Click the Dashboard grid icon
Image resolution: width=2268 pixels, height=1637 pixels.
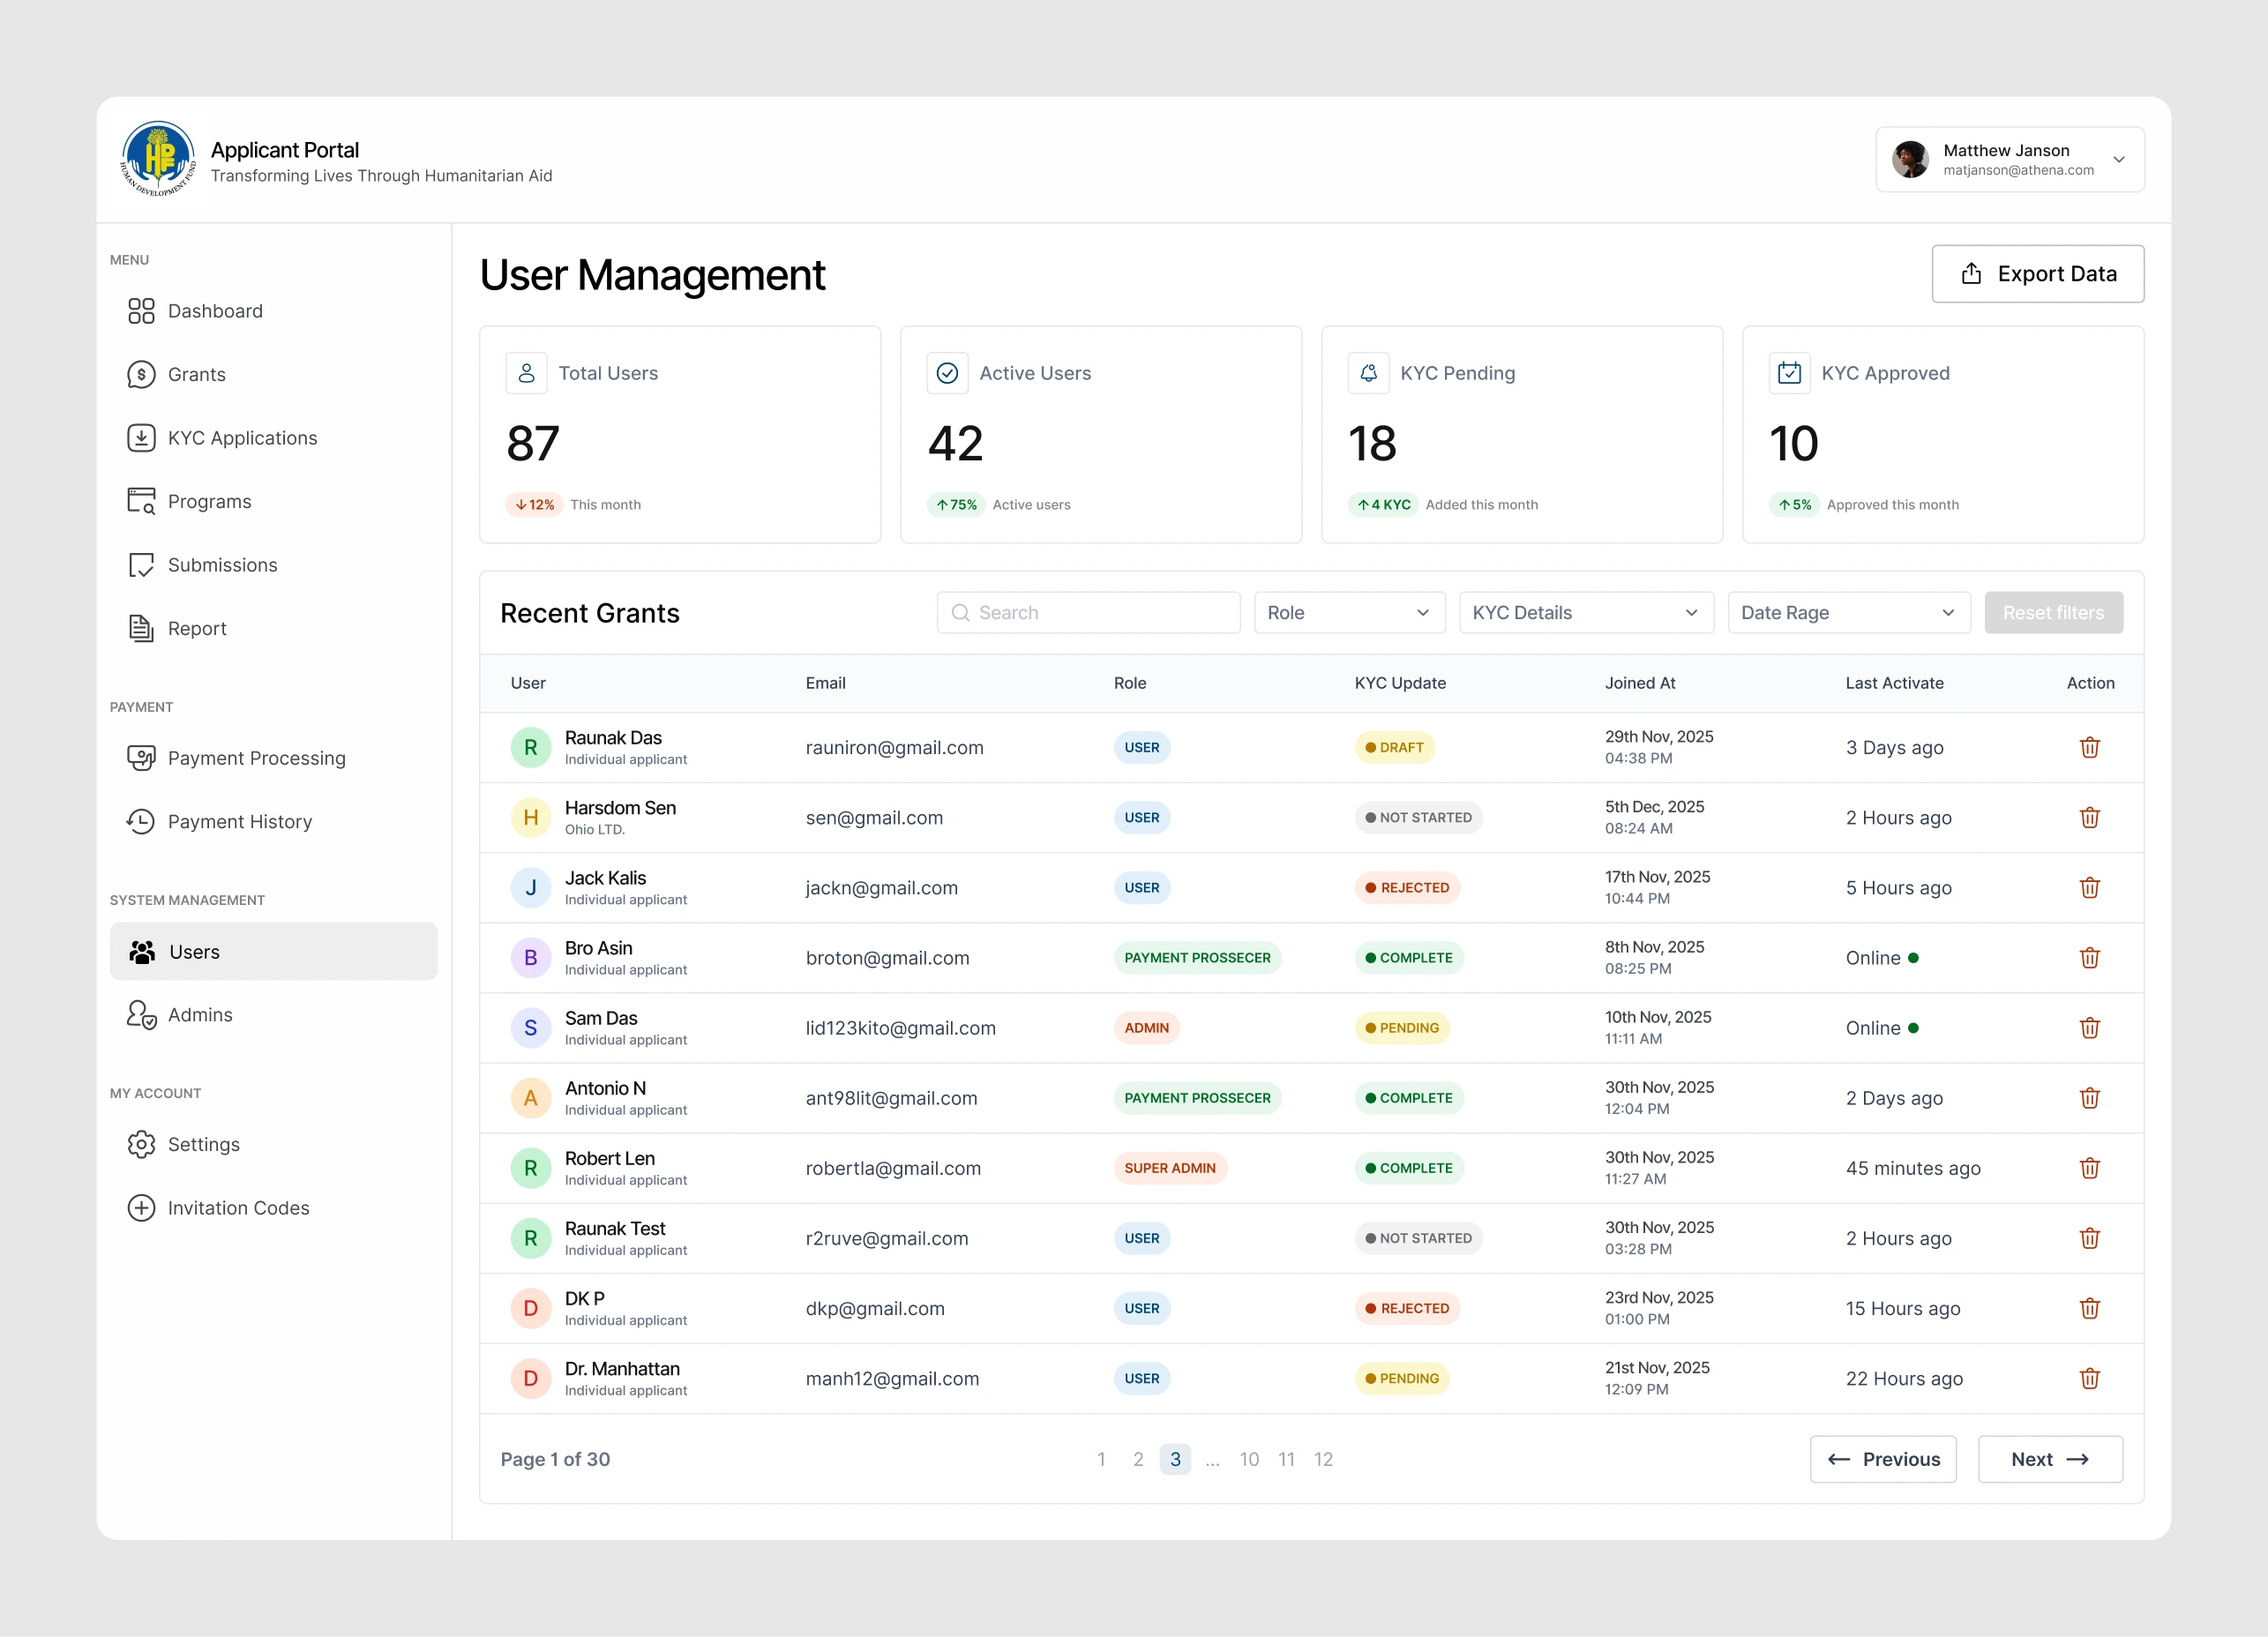point(141,311)
